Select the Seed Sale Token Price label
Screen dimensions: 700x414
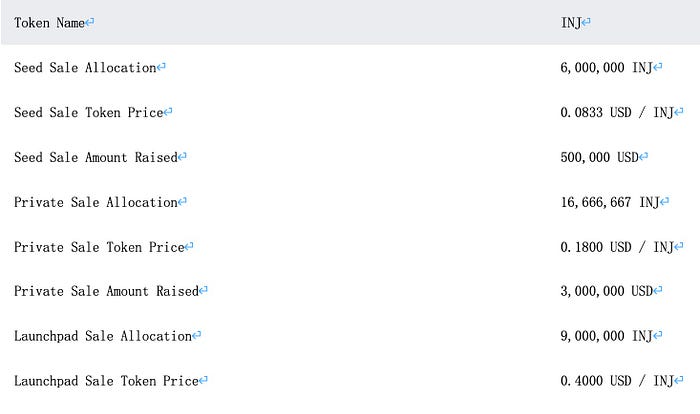click(x=88, y=113)
